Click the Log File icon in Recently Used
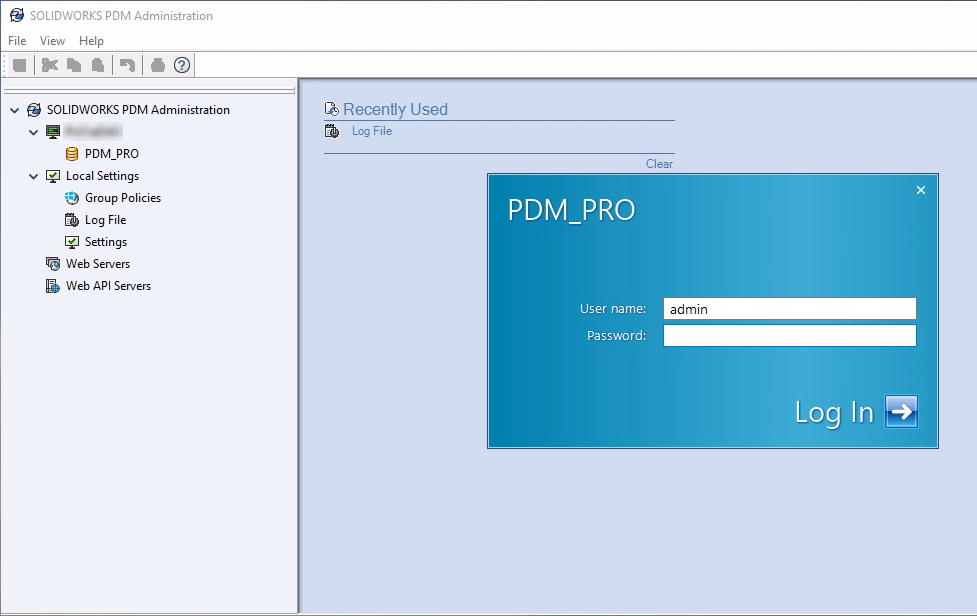 pos(331,131)
